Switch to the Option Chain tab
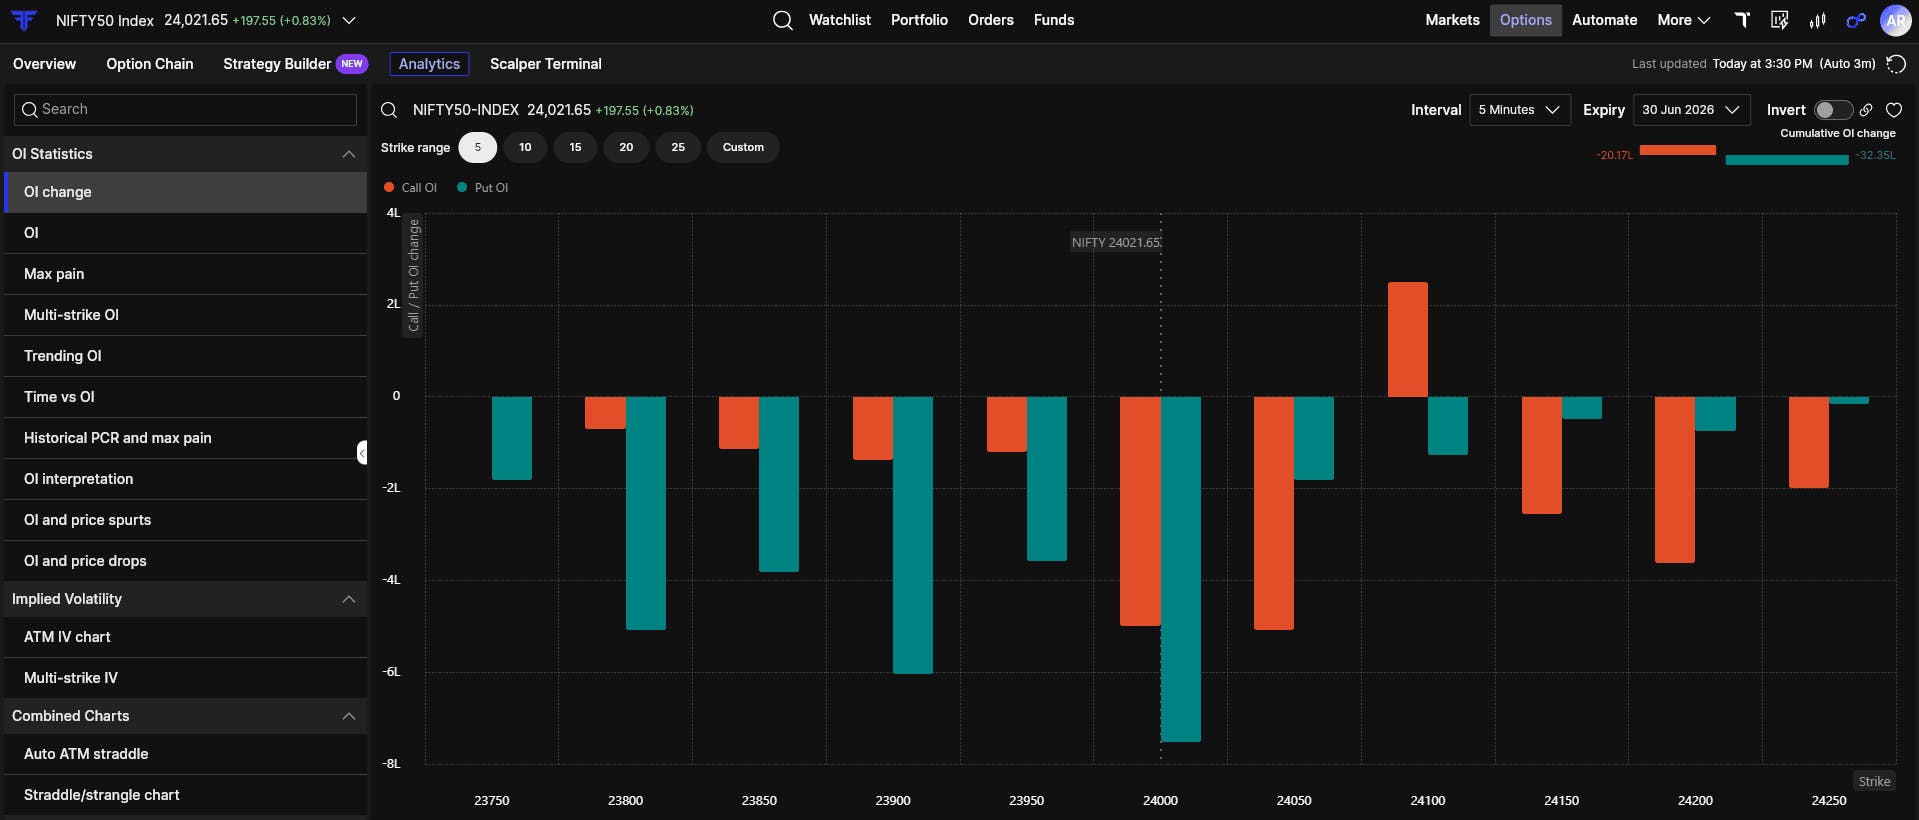 coord(150,64)
